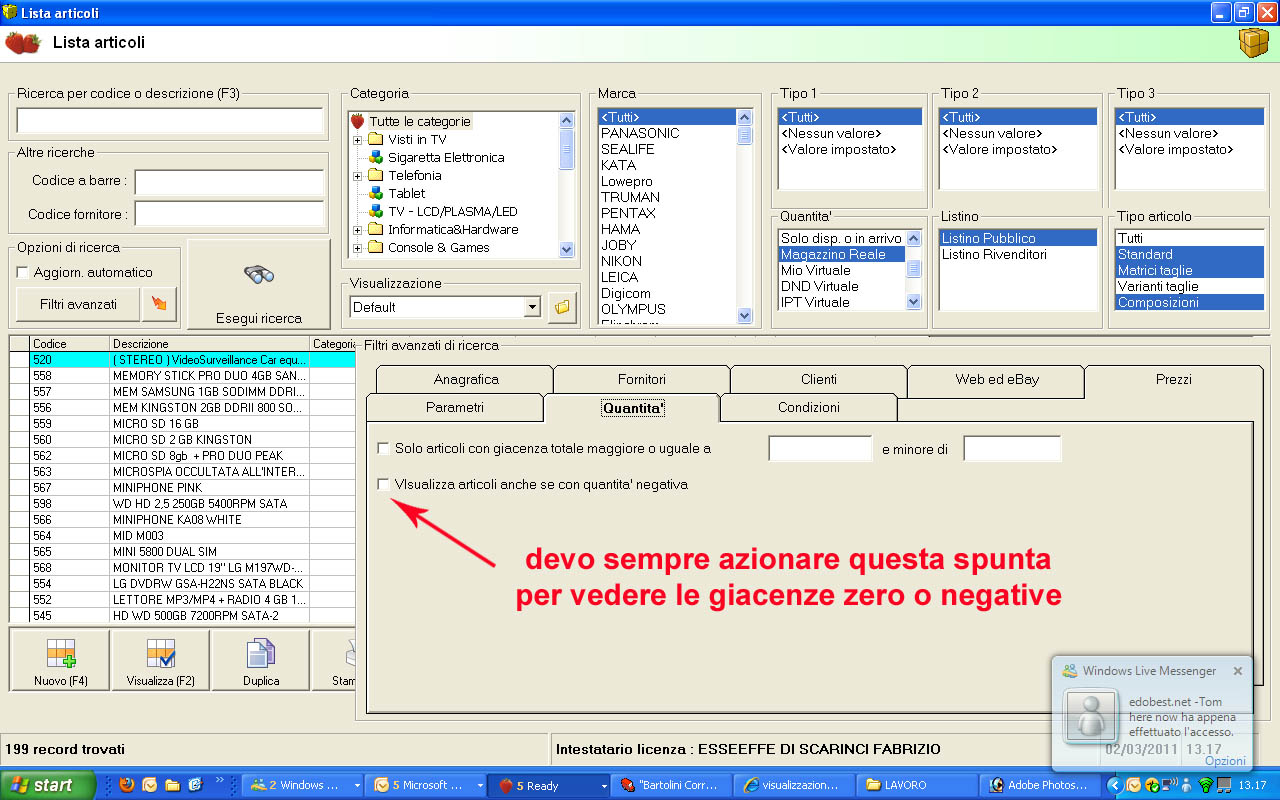This screenshot has height=800, width=1280.
Task: Switch to the Fornitori tab
Action: (x=642, y=380)
